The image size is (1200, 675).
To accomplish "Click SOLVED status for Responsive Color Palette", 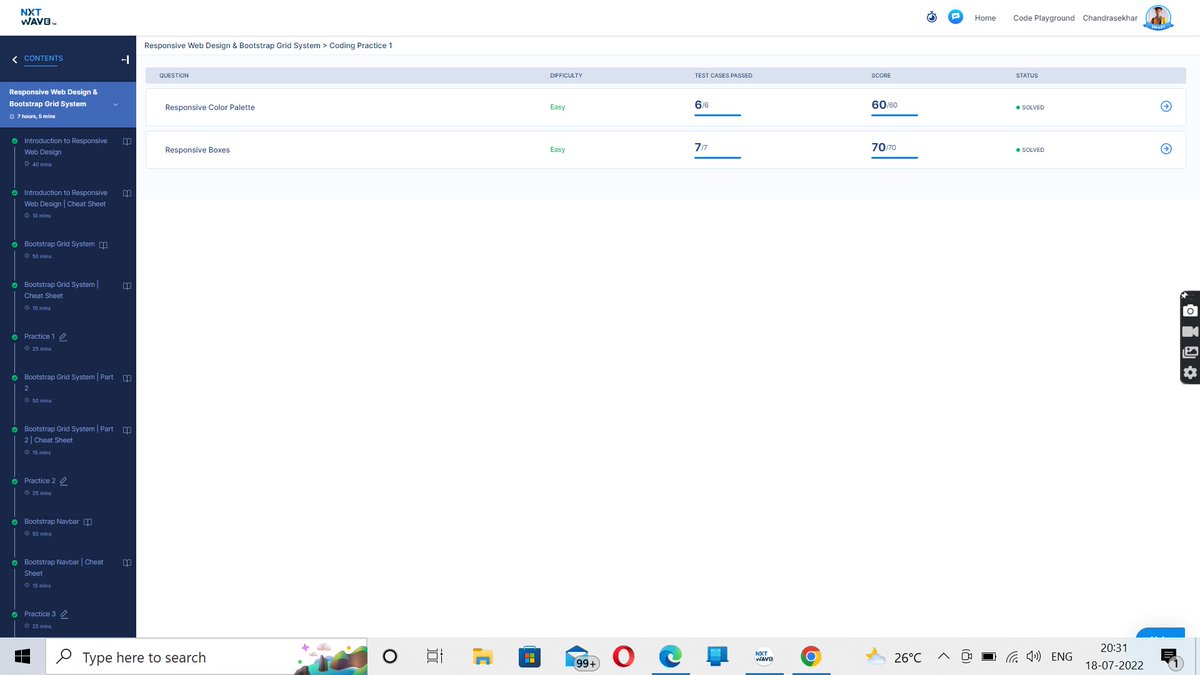I will (1030, 107).
